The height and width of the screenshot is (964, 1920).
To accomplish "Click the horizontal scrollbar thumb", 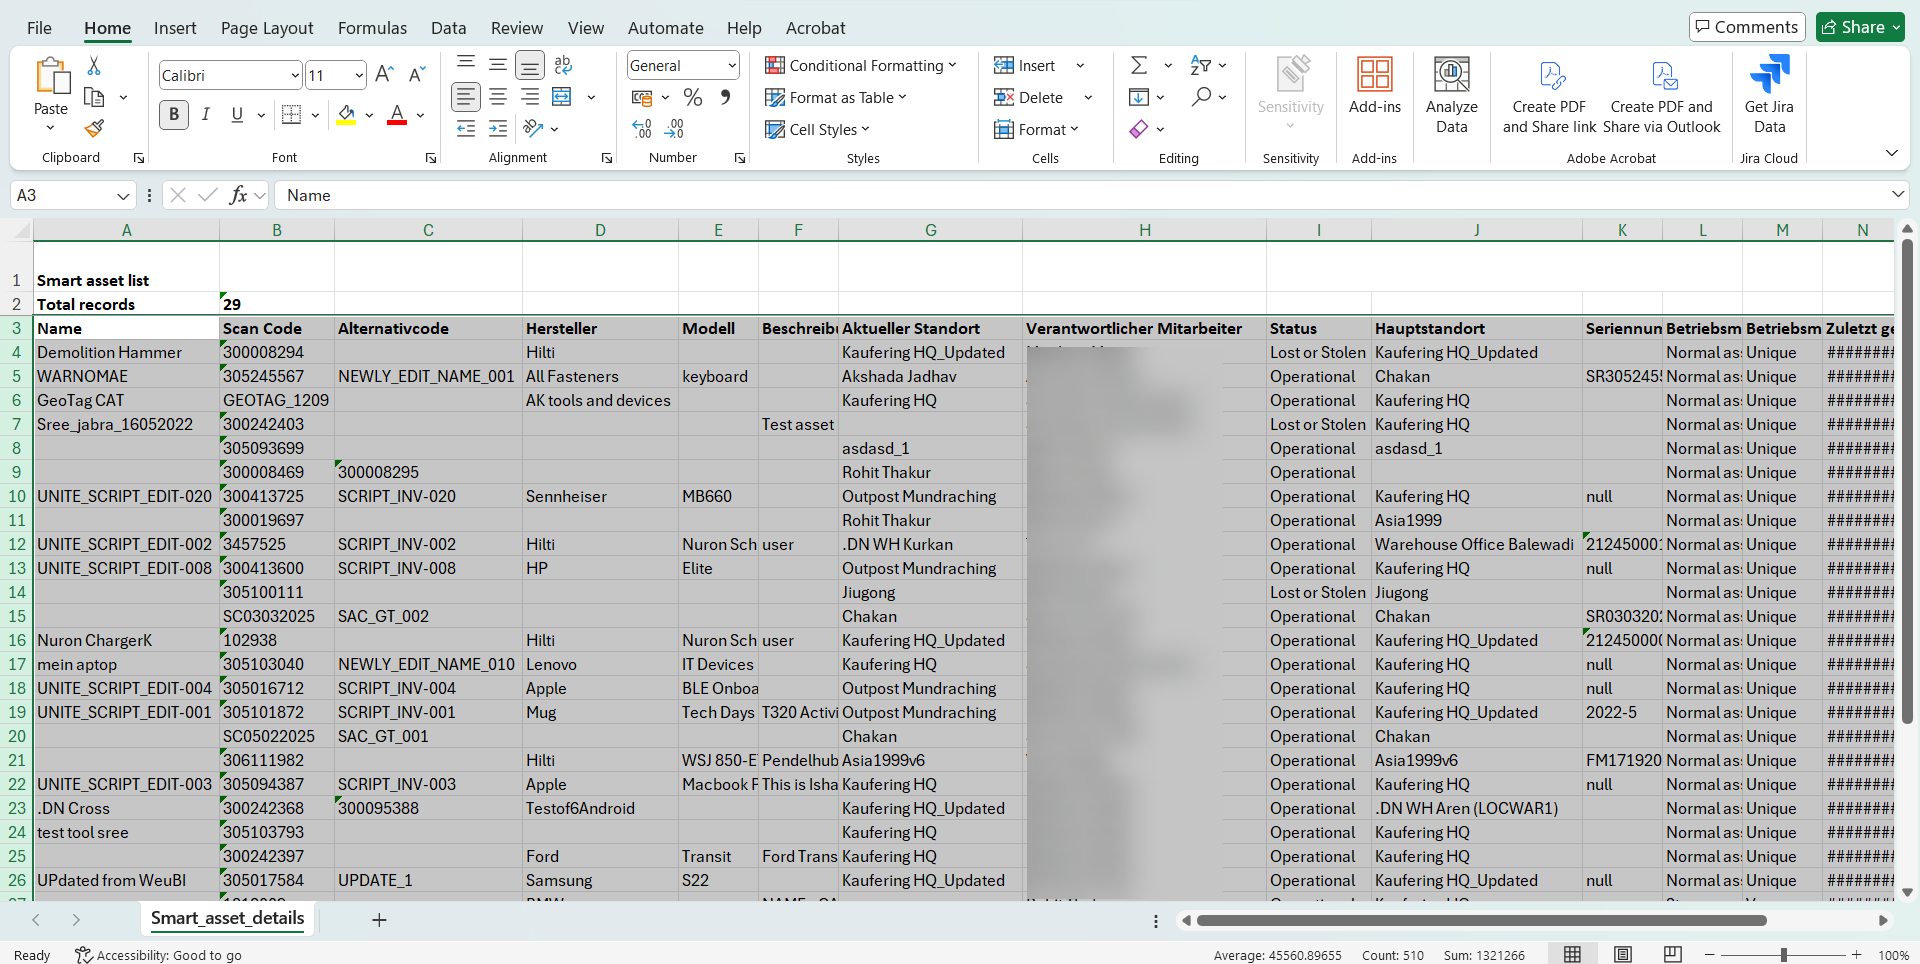I will [x=1481, y=920].
